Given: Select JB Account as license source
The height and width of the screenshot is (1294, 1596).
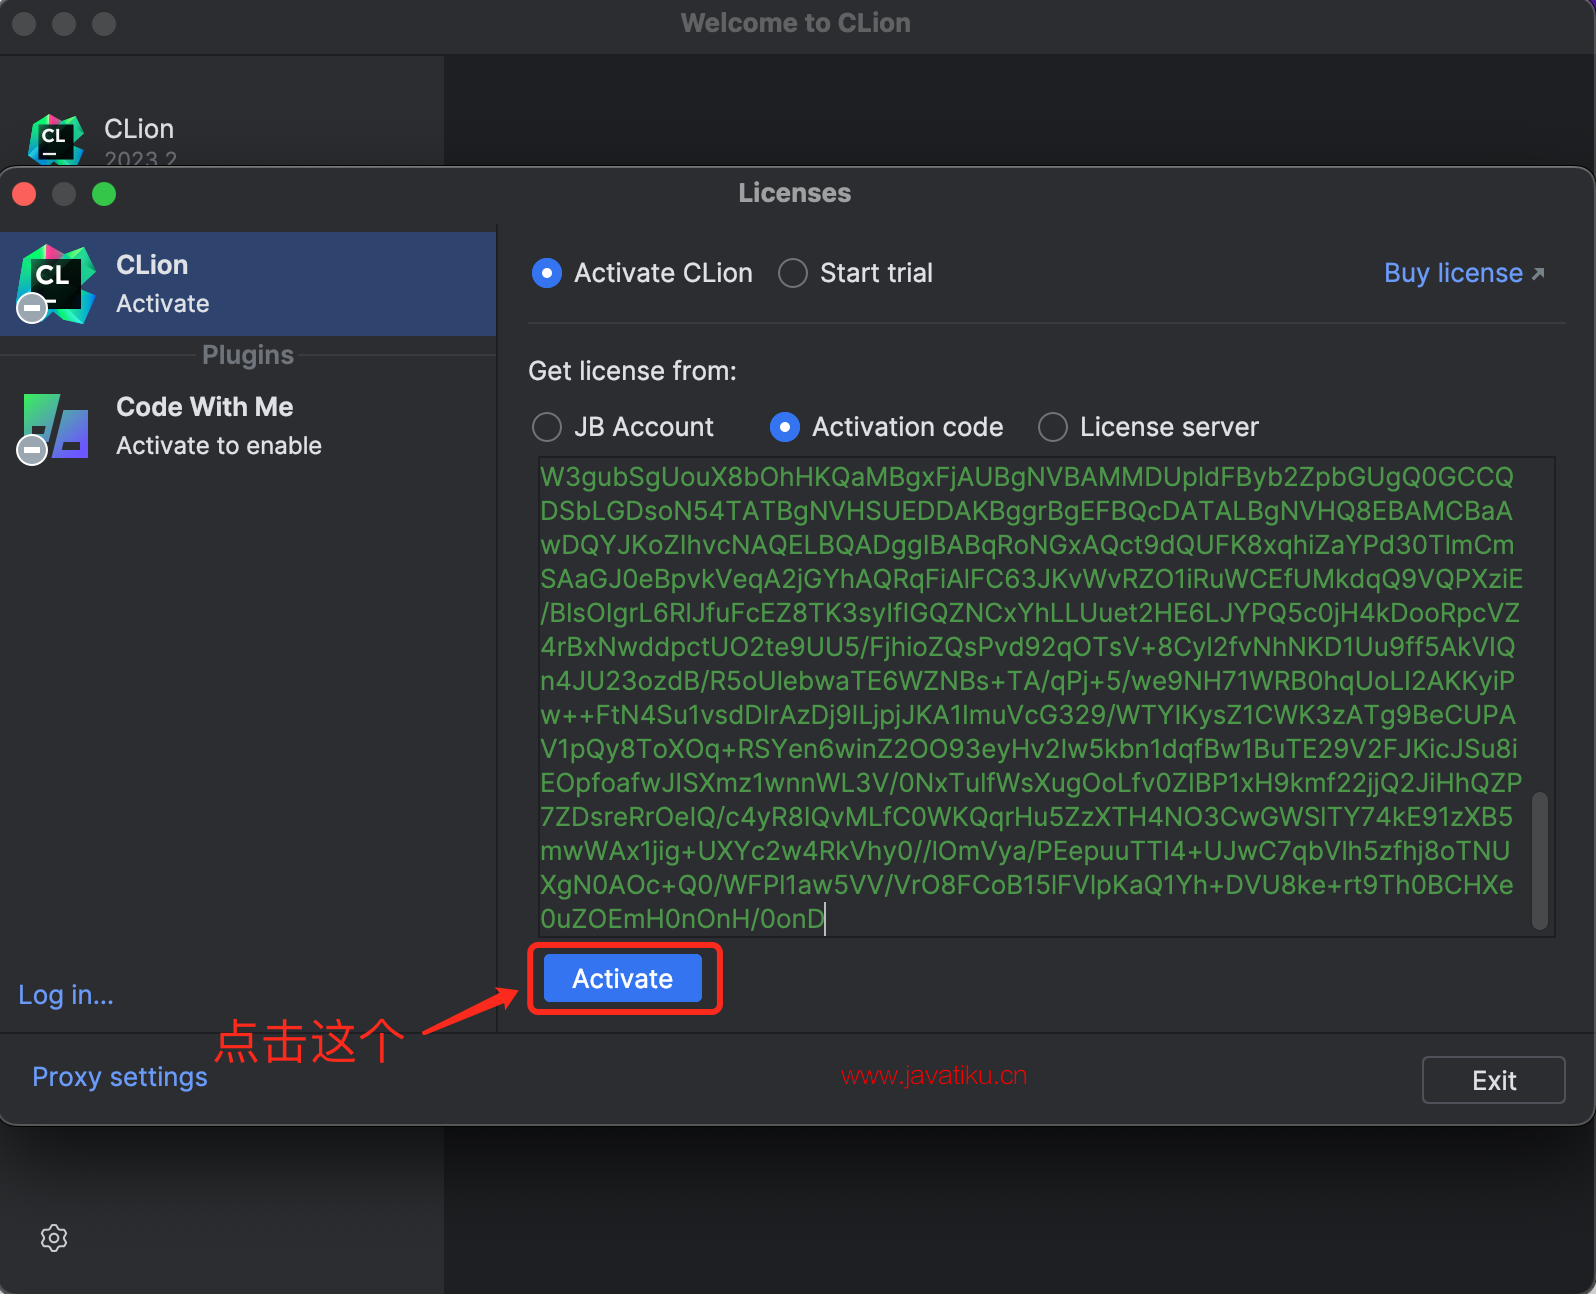Looking at the screenshot, I should 547,427.
